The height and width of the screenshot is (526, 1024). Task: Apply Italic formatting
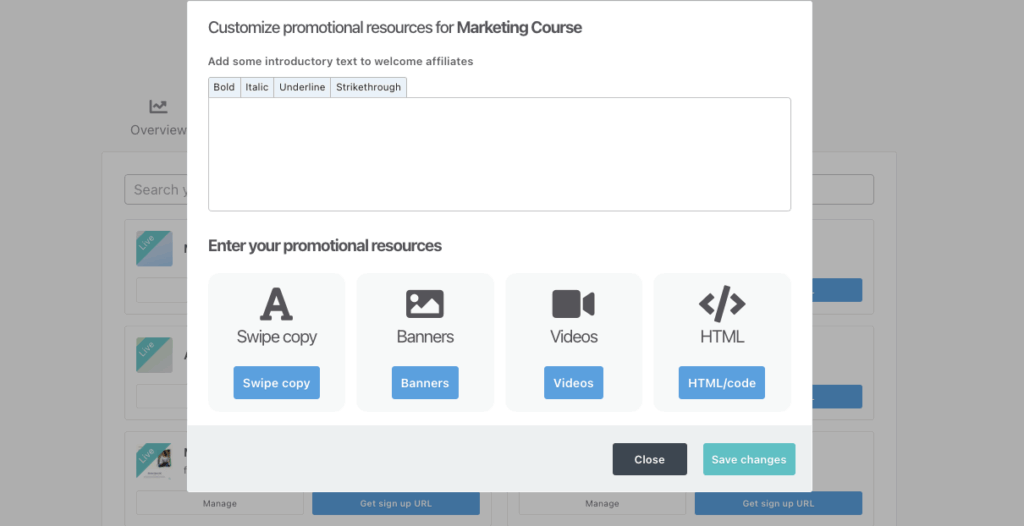[x=257, y=87]
